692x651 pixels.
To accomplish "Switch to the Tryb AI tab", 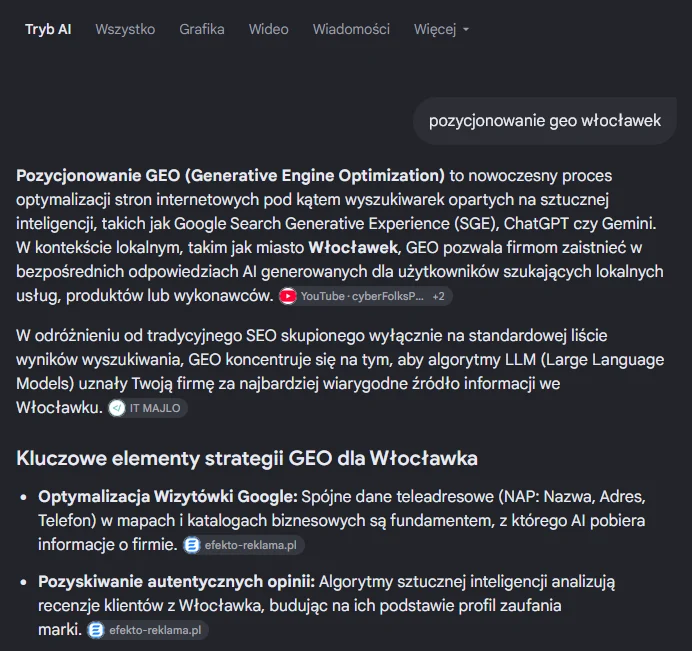I will 48,29.
